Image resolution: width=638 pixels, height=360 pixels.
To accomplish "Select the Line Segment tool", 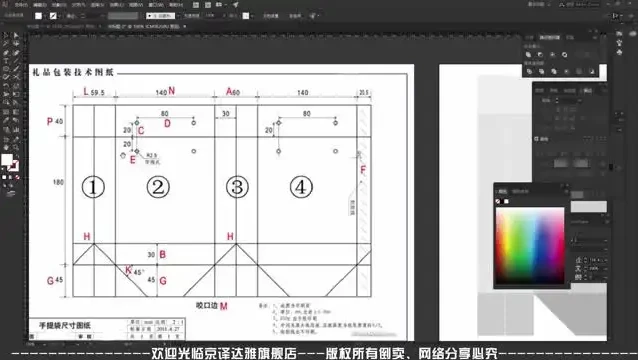I will (16, 60).
